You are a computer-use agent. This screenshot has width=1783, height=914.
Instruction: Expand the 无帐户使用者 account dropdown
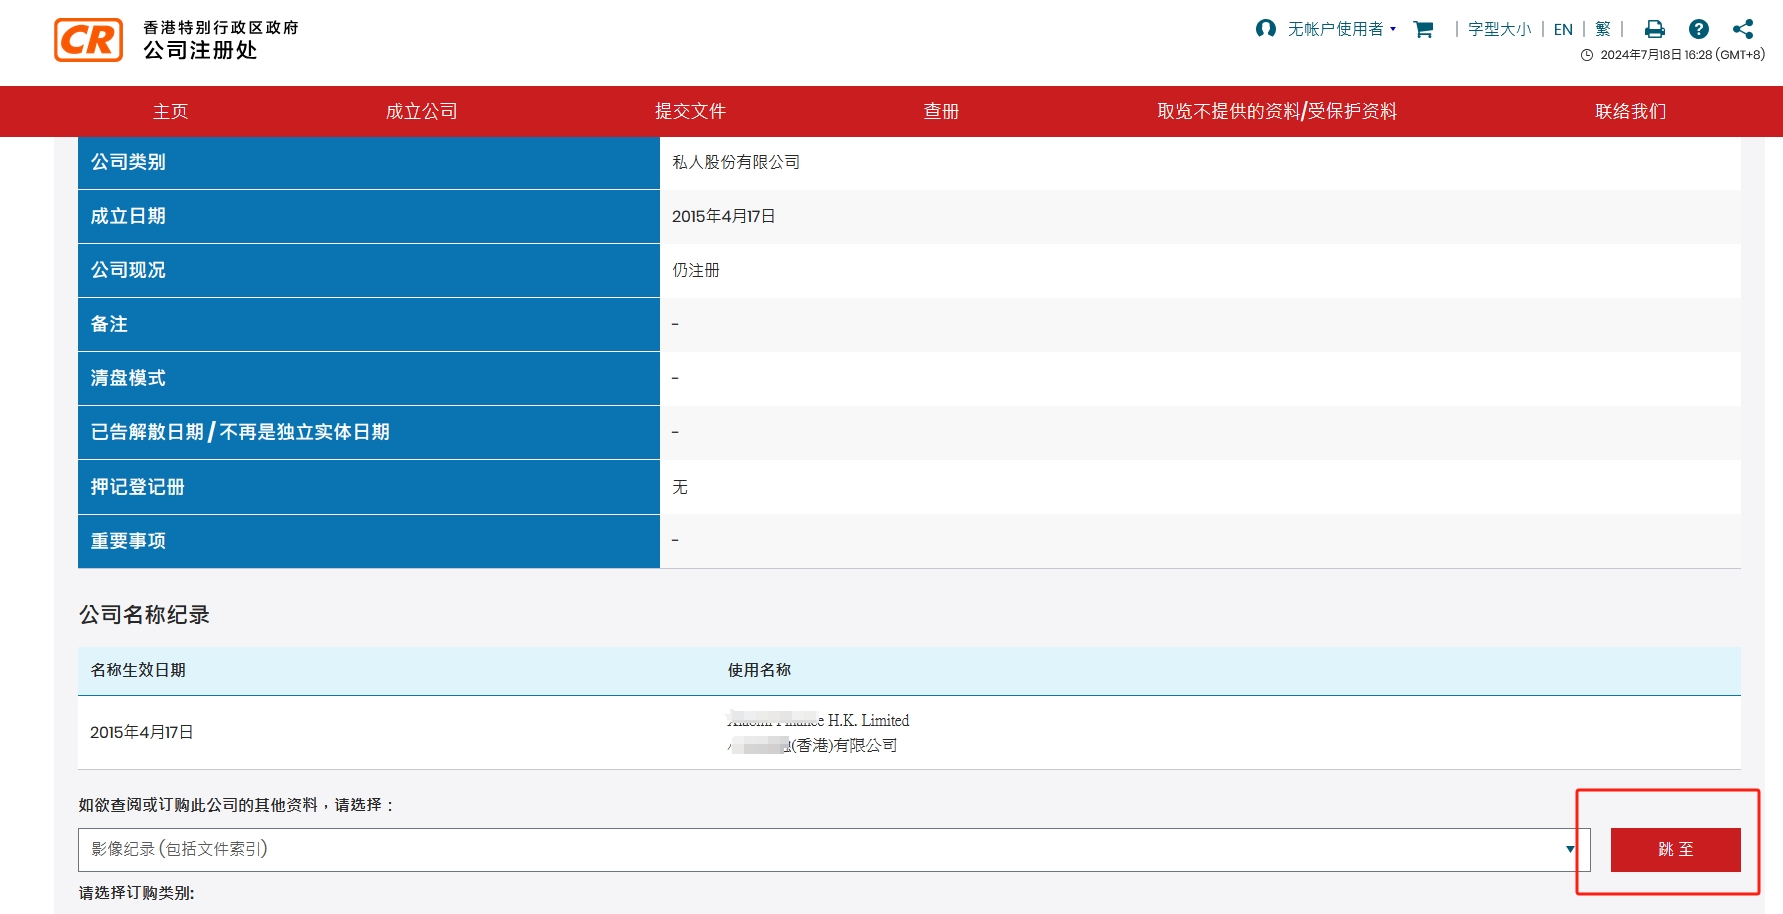pyautogui.click(x=1341, y=30)
